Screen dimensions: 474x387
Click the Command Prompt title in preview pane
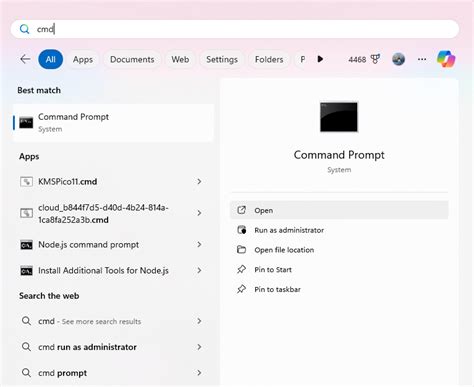tap(339, 155)
